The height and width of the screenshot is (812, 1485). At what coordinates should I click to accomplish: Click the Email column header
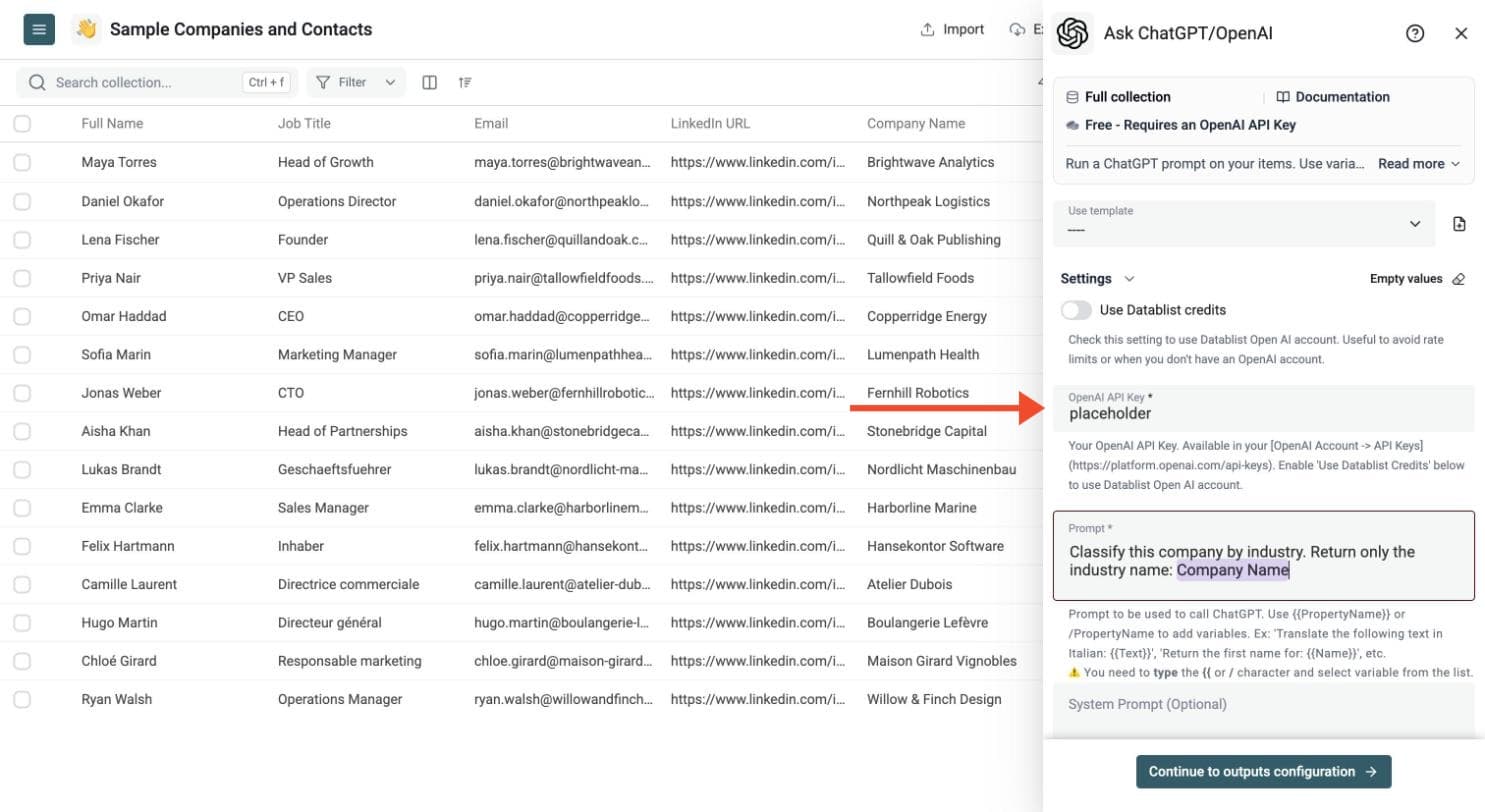(491, 124)
